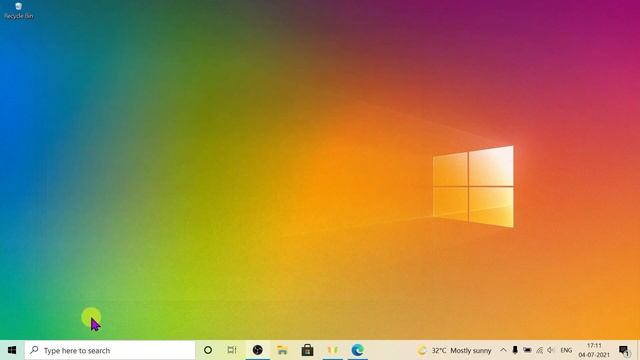
Task: Open the orange-green app icon on the taskbar
Action: (333, 350)
